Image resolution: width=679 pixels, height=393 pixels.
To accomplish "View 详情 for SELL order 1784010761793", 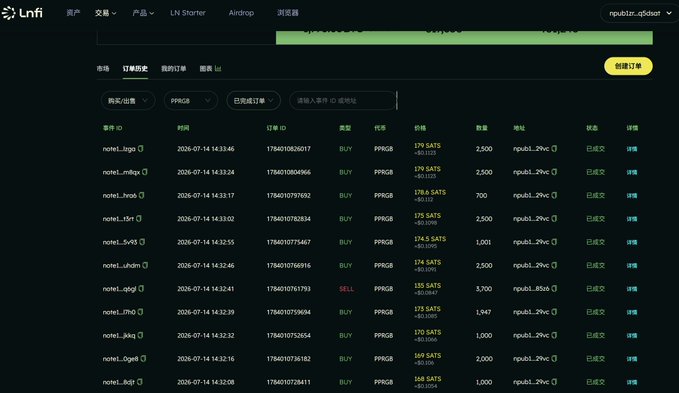I will tap(632, 289).
